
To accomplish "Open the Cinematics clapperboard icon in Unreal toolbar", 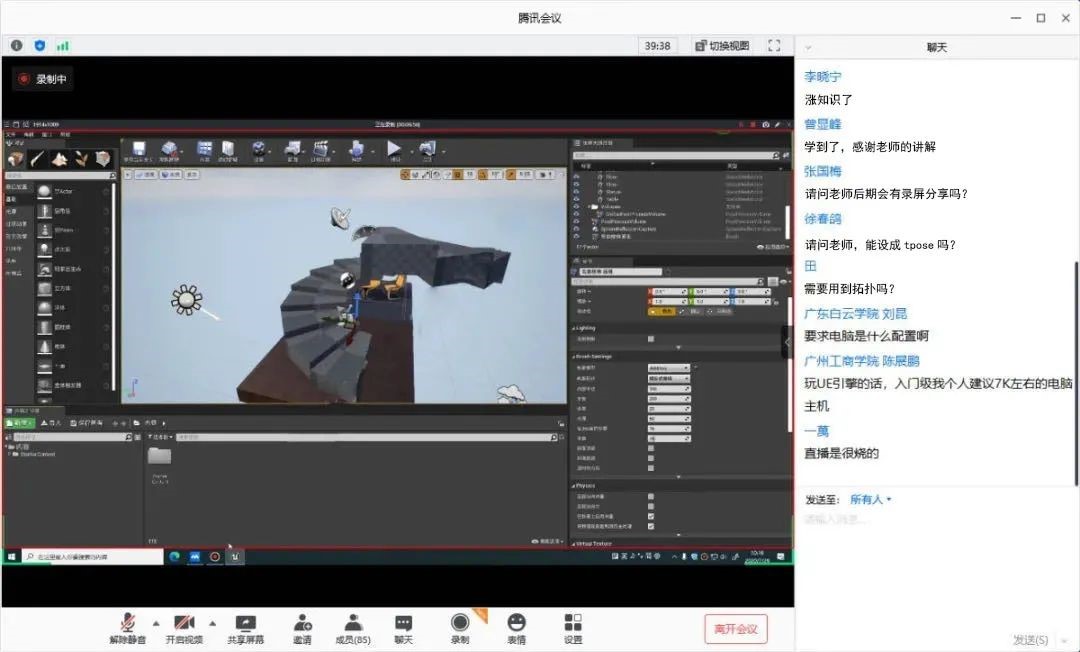I will tap(321, 151).
